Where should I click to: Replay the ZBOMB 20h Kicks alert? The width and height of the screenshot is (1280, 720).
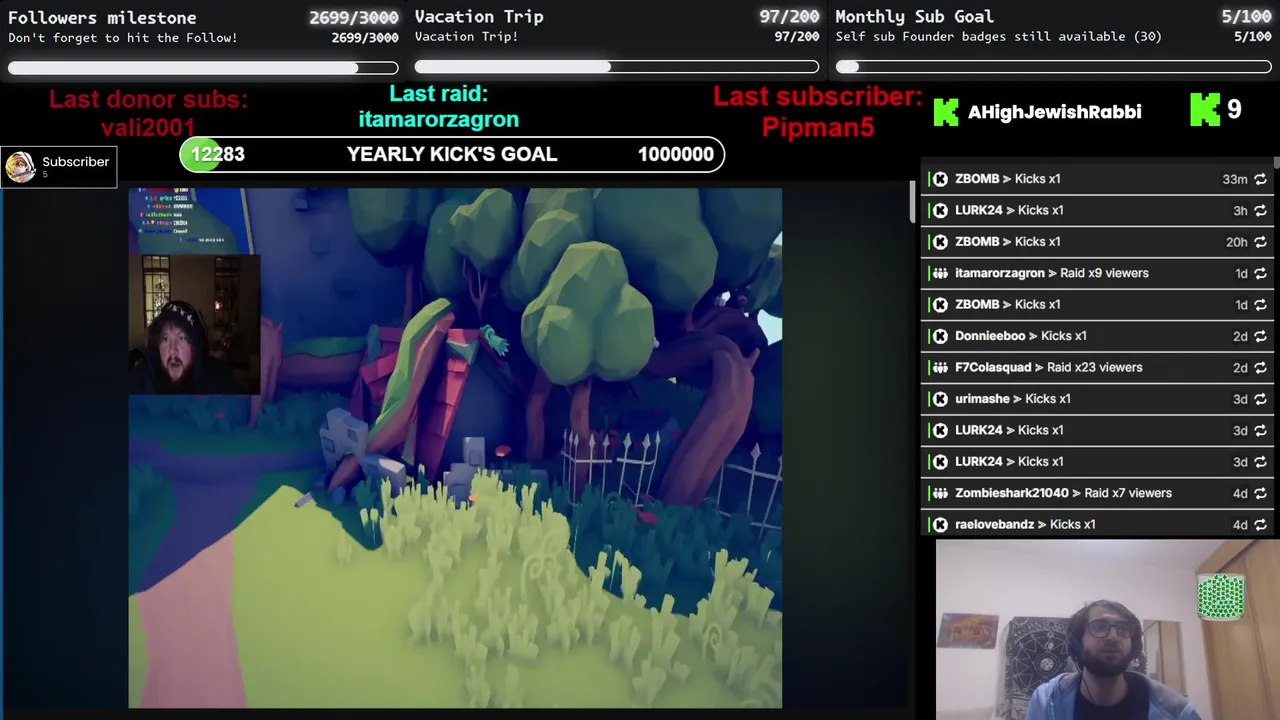1260,242
